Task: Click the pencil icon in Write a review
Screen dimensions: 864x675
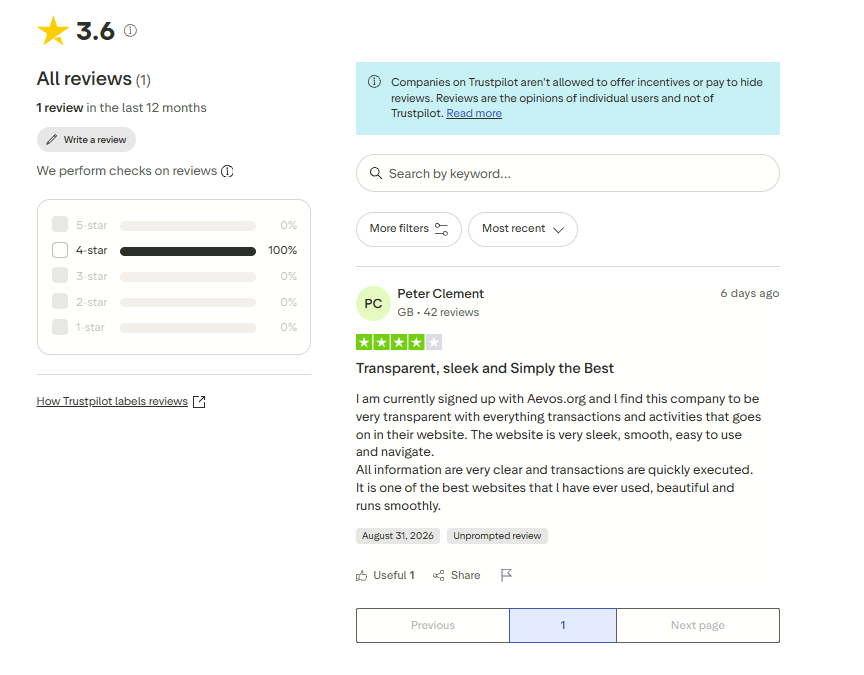Action: click(x=51, y=140)
